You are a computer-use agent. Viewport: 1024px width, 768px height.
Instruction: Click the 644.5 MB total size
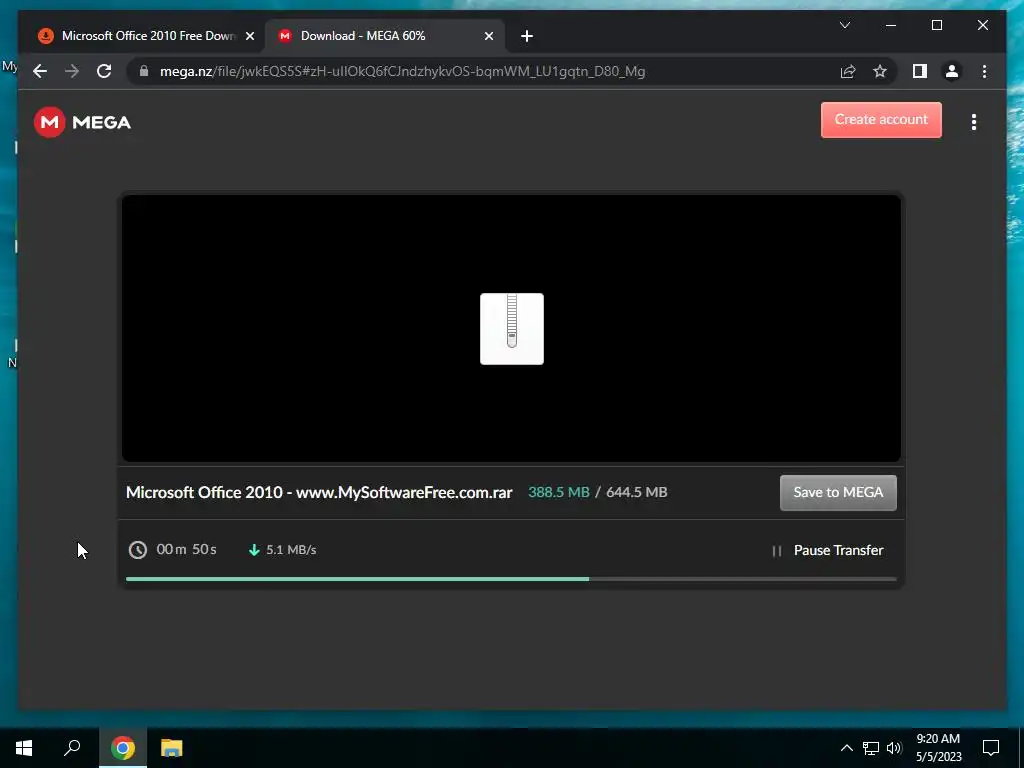coord(637,492)
